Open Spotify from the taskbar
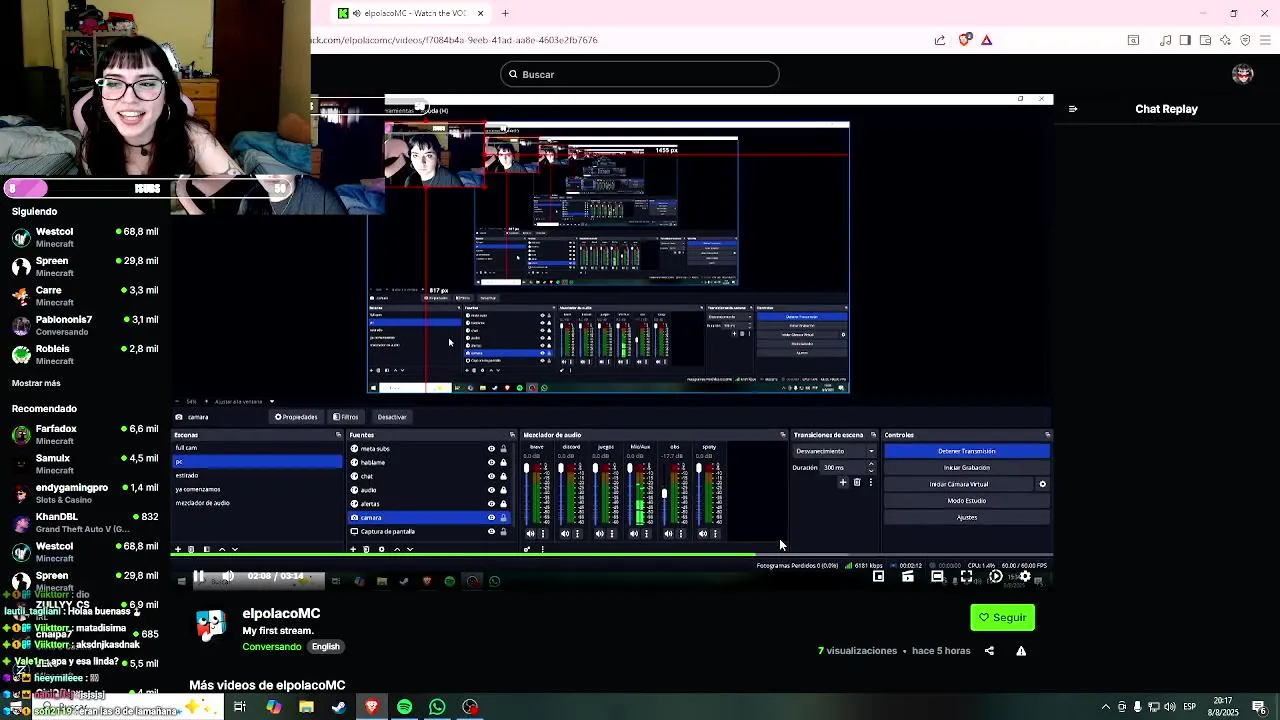Viewport: 1280px width, 720px height. tap(404, 707)
